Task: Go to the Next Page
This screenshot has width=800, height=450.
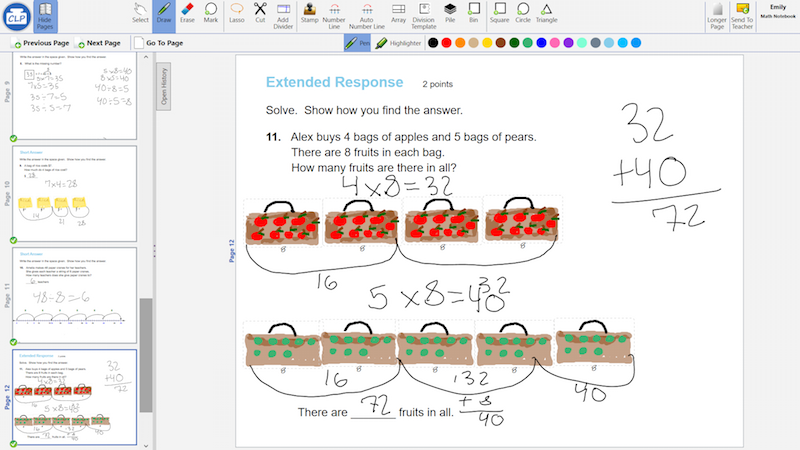Action: click(x=98, y=43)
